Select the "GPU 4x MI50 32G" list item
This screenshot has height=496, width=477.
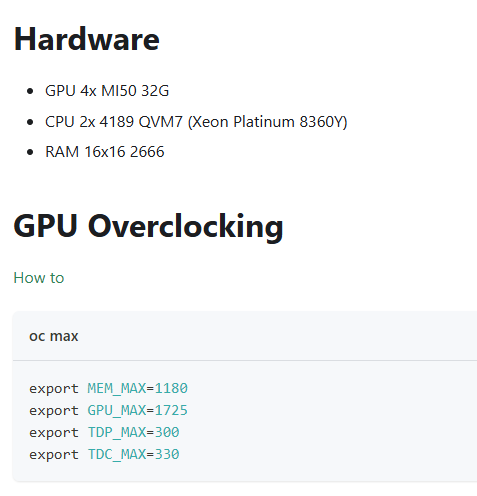point(107,91)
